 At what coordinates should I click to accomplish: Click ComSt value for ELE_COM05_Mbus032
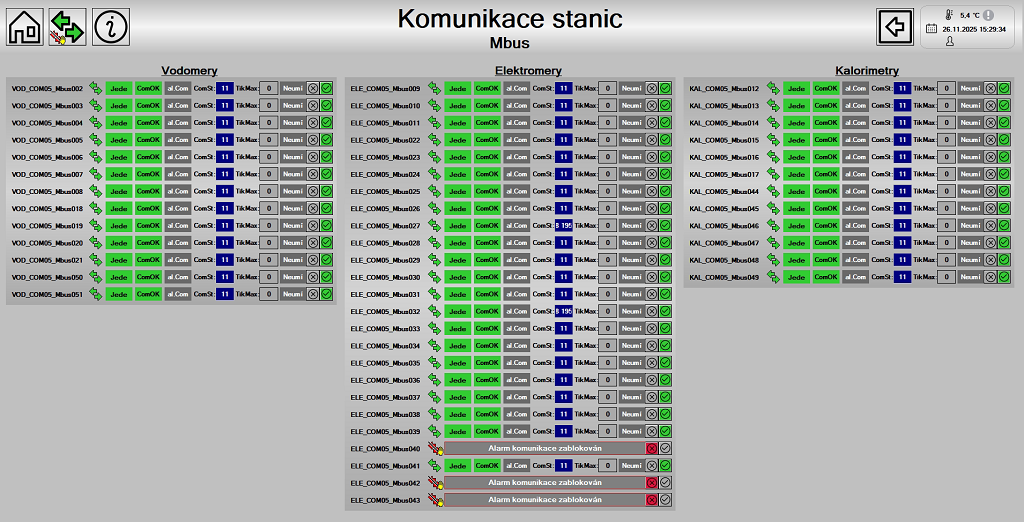tap(564, 312)
